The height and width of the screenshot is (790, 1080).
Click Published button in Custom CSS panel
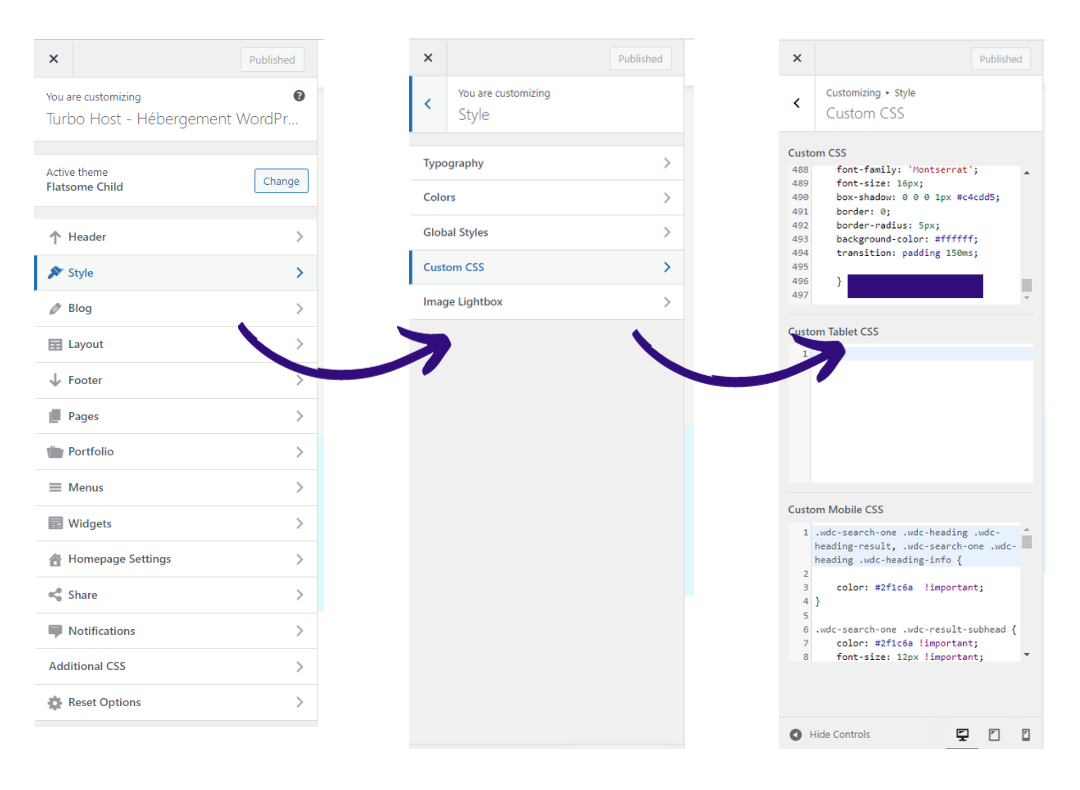[x=1001, y=59]
